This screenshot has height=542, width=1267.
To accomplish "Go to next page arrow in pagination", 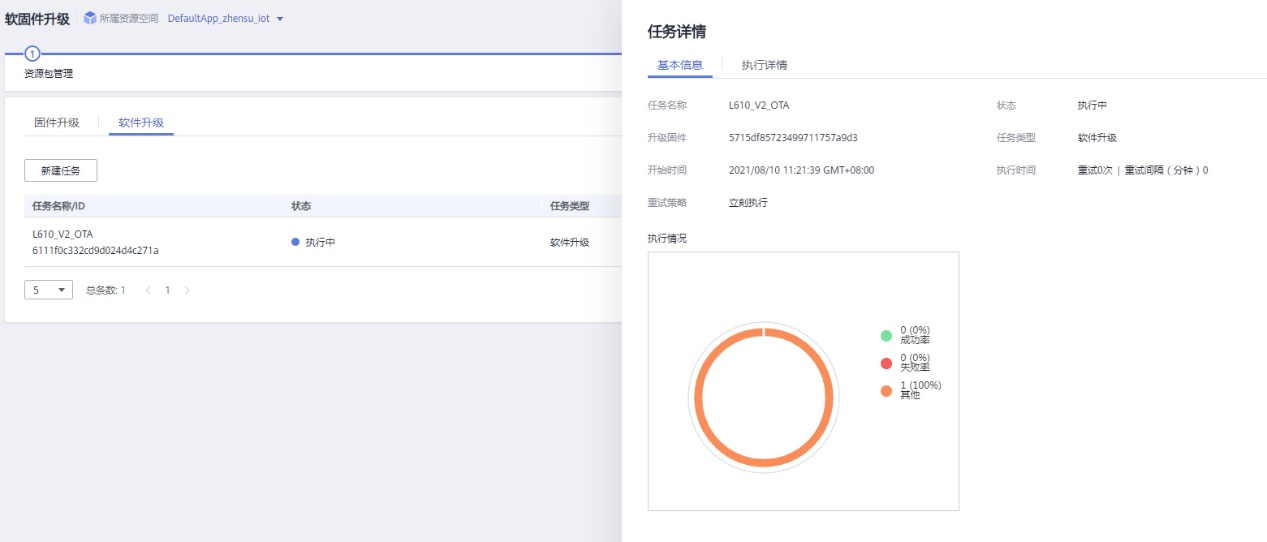I will (x=187, y=290).
